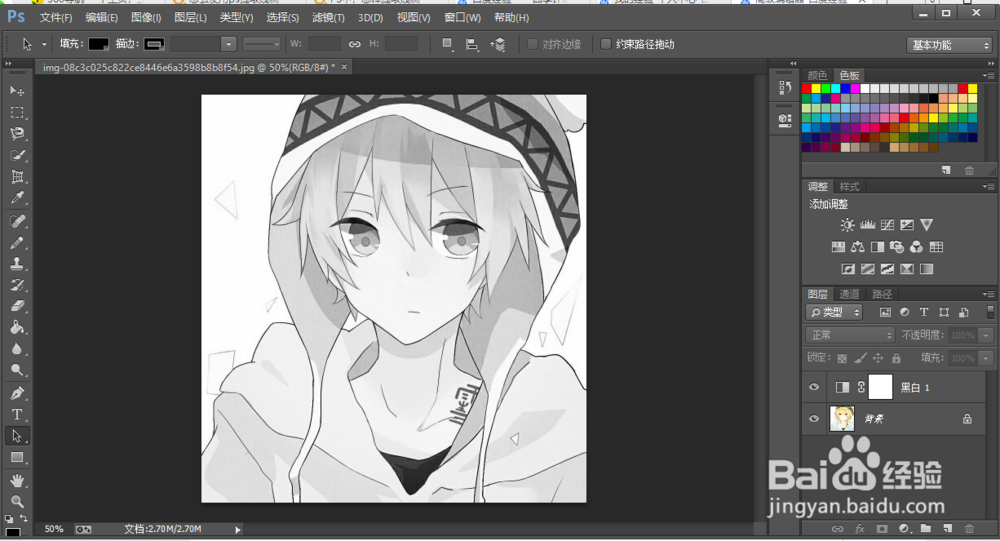1000x541 pixels.
Task: Switch to the 样式 tab
Action: [849, 187]
